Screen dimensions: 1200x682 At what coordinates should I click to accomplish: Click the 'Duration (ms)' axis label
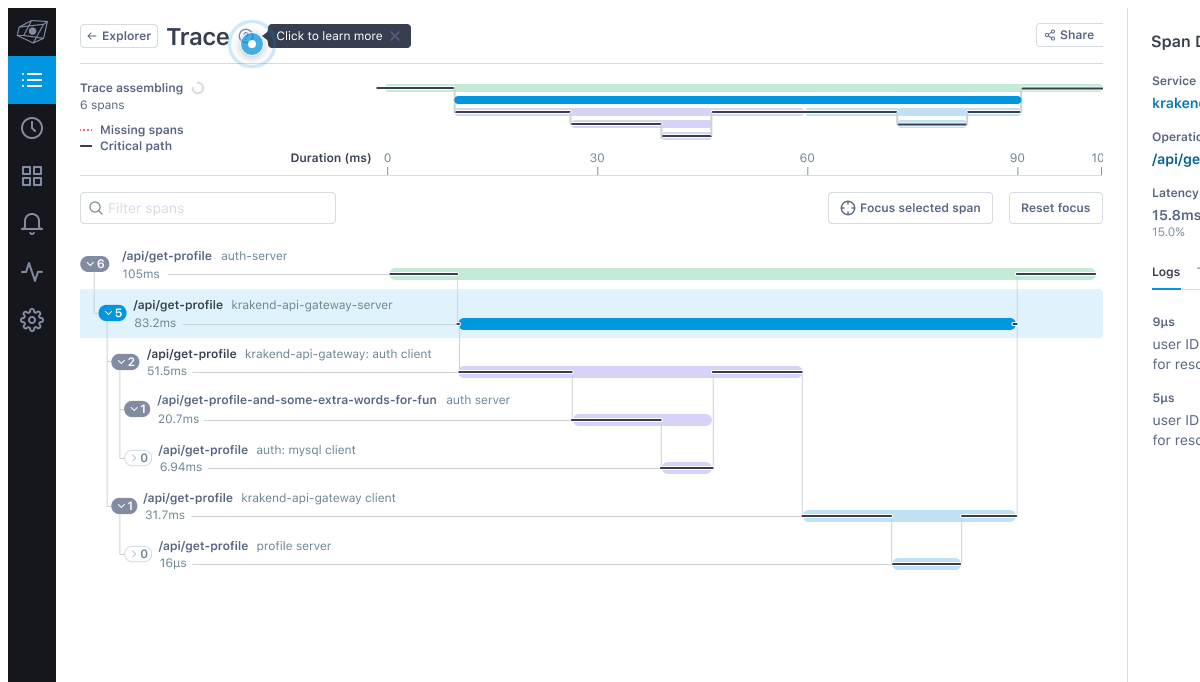tap(331, 158)
